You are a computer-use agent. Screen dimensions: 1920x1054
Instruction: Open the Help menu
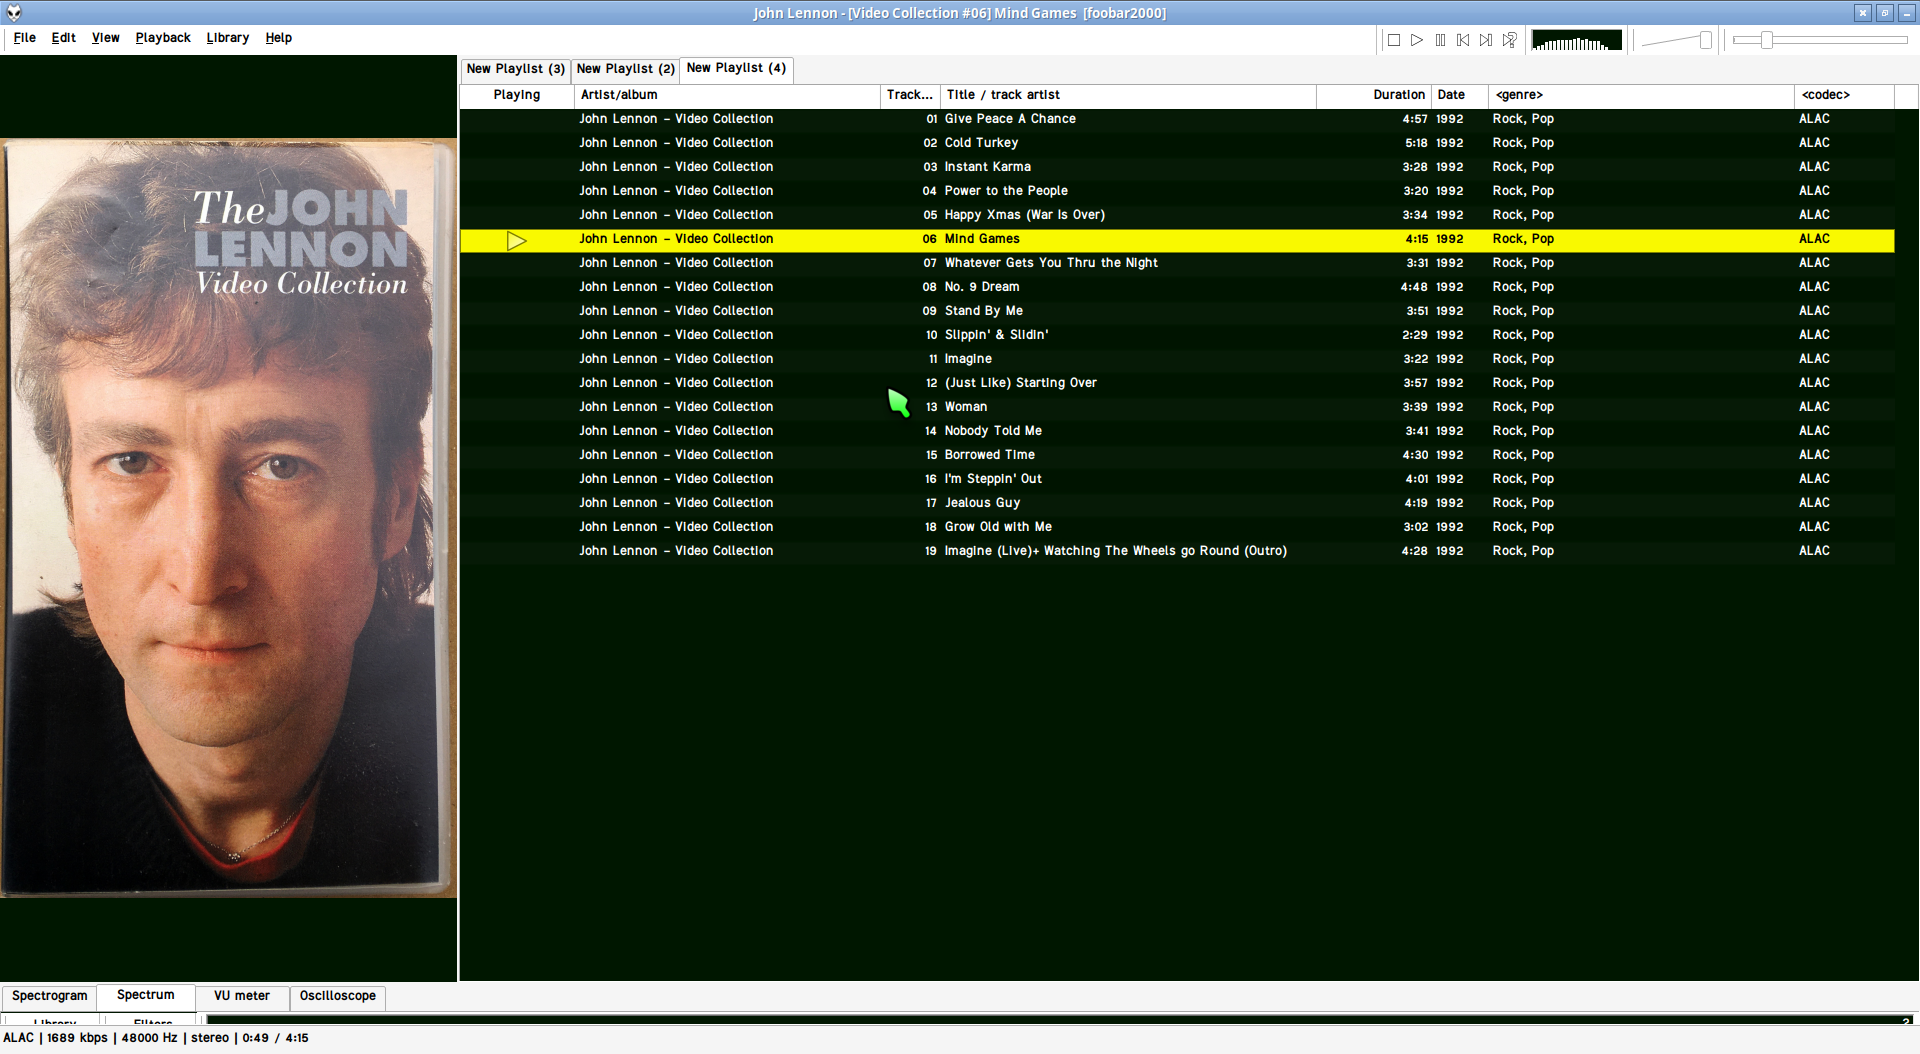click(278, 38)
